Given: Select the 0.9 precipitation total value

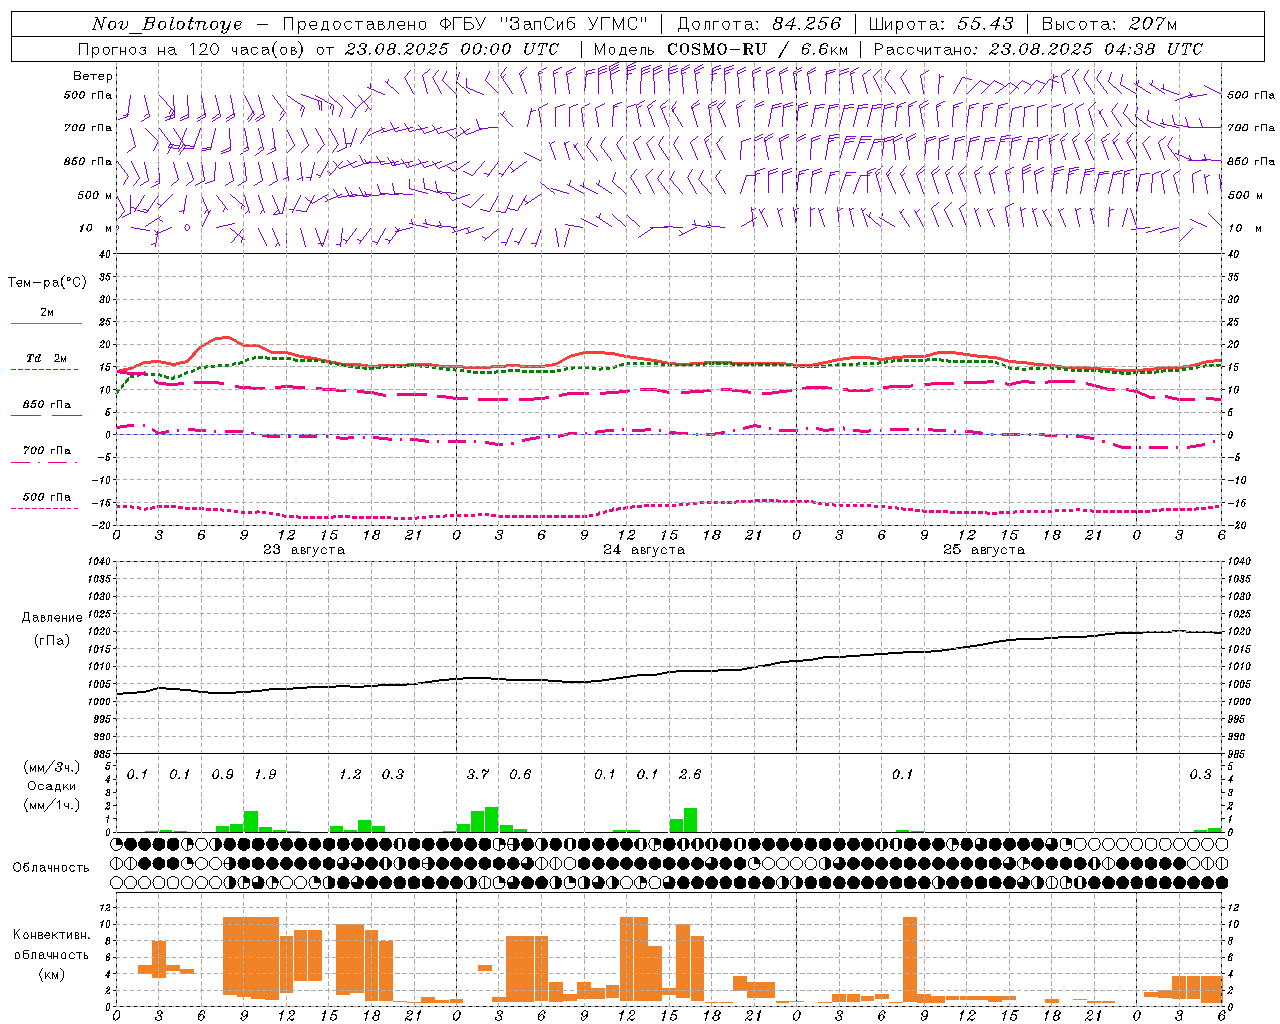Looking at the screenshot, I should click(x=222, y=774).
